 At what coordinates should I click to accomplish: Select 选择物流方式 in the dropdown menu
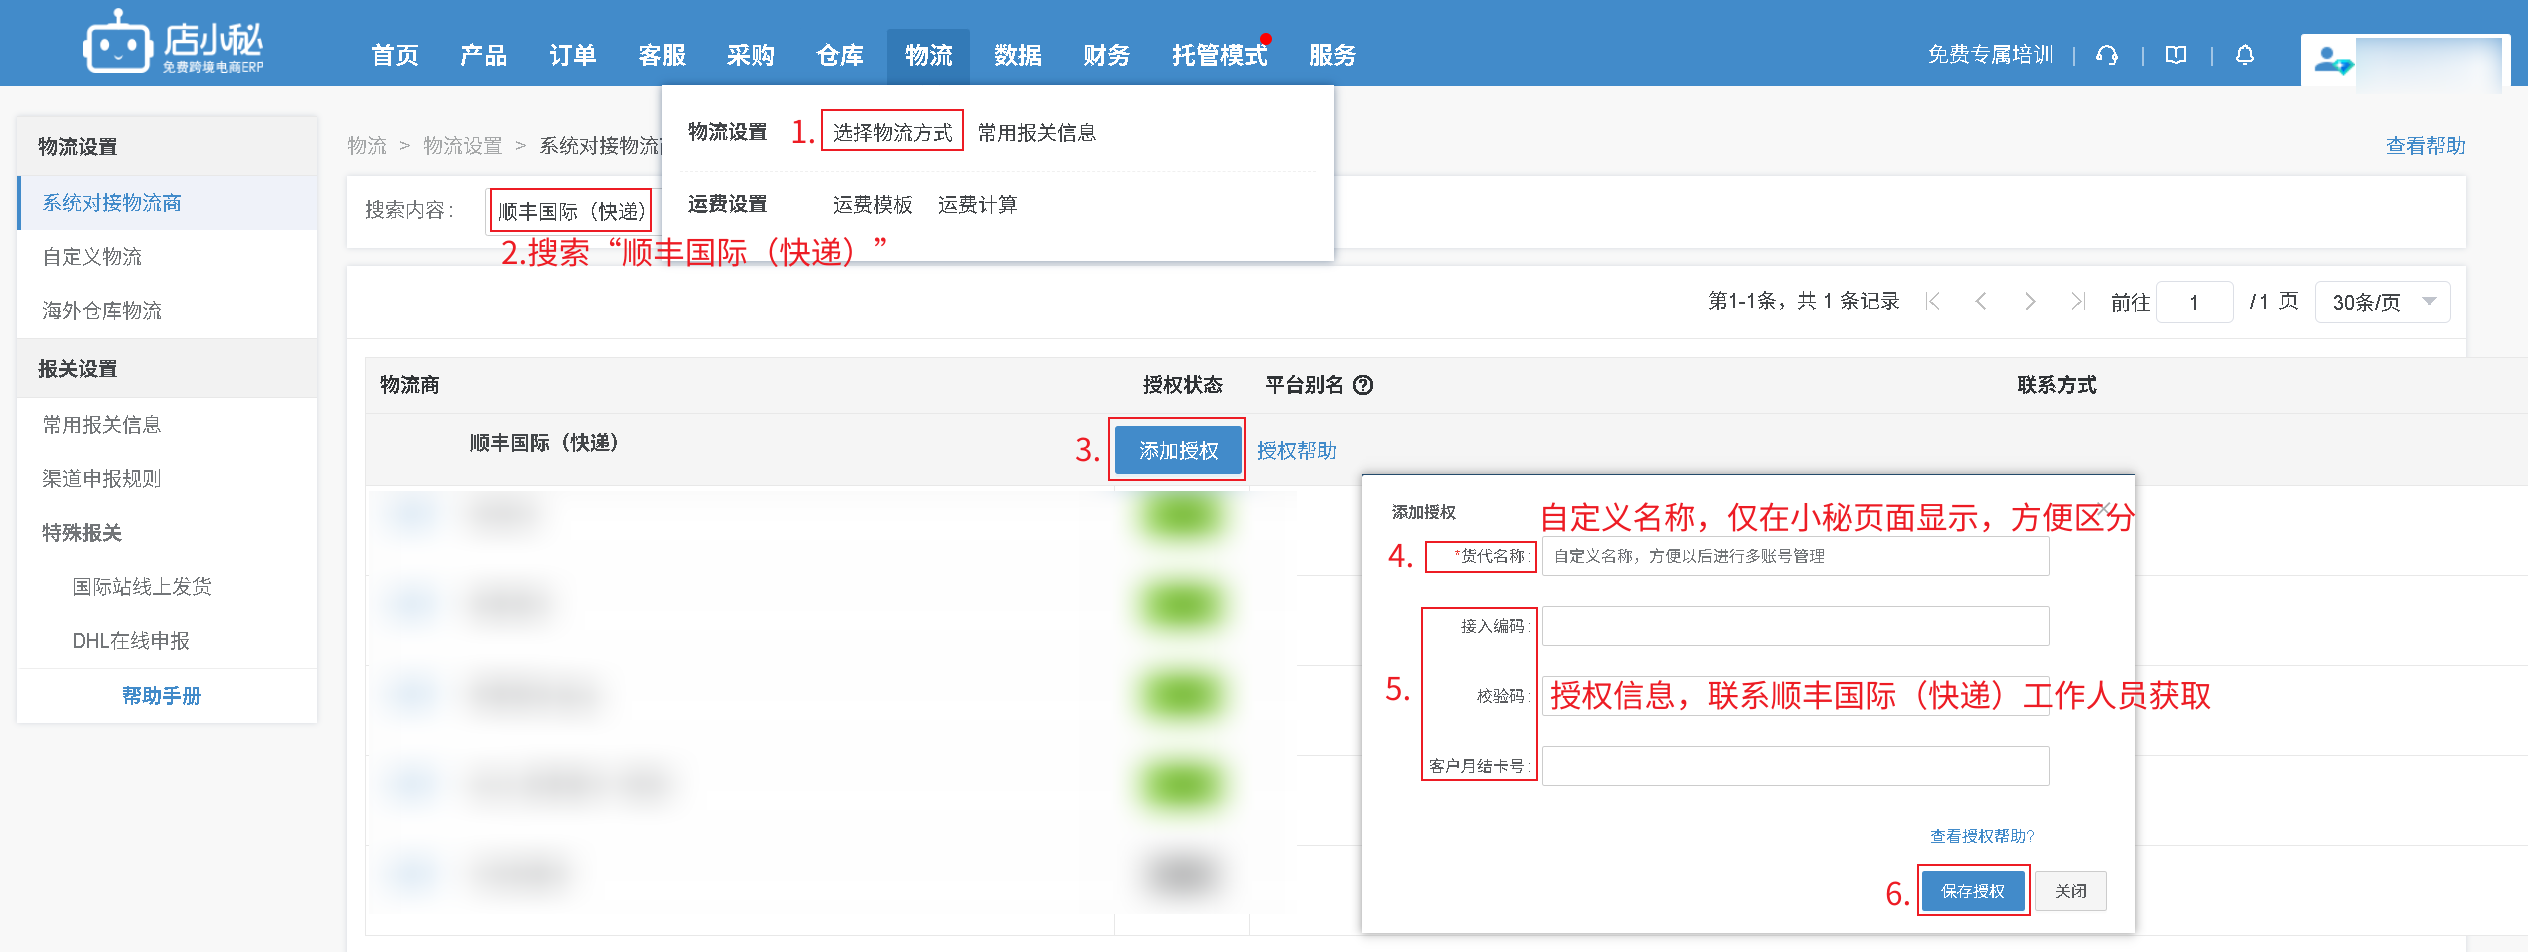[892, 132]
